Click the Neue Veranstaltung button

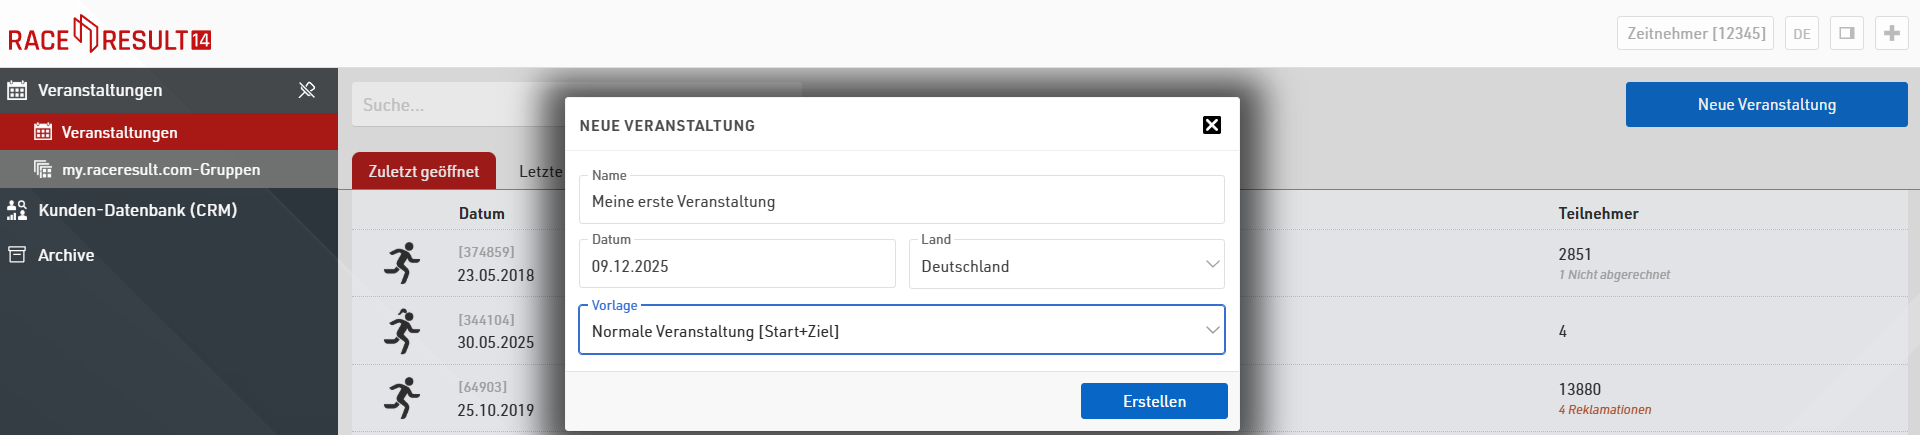[x=1766, y=105]
